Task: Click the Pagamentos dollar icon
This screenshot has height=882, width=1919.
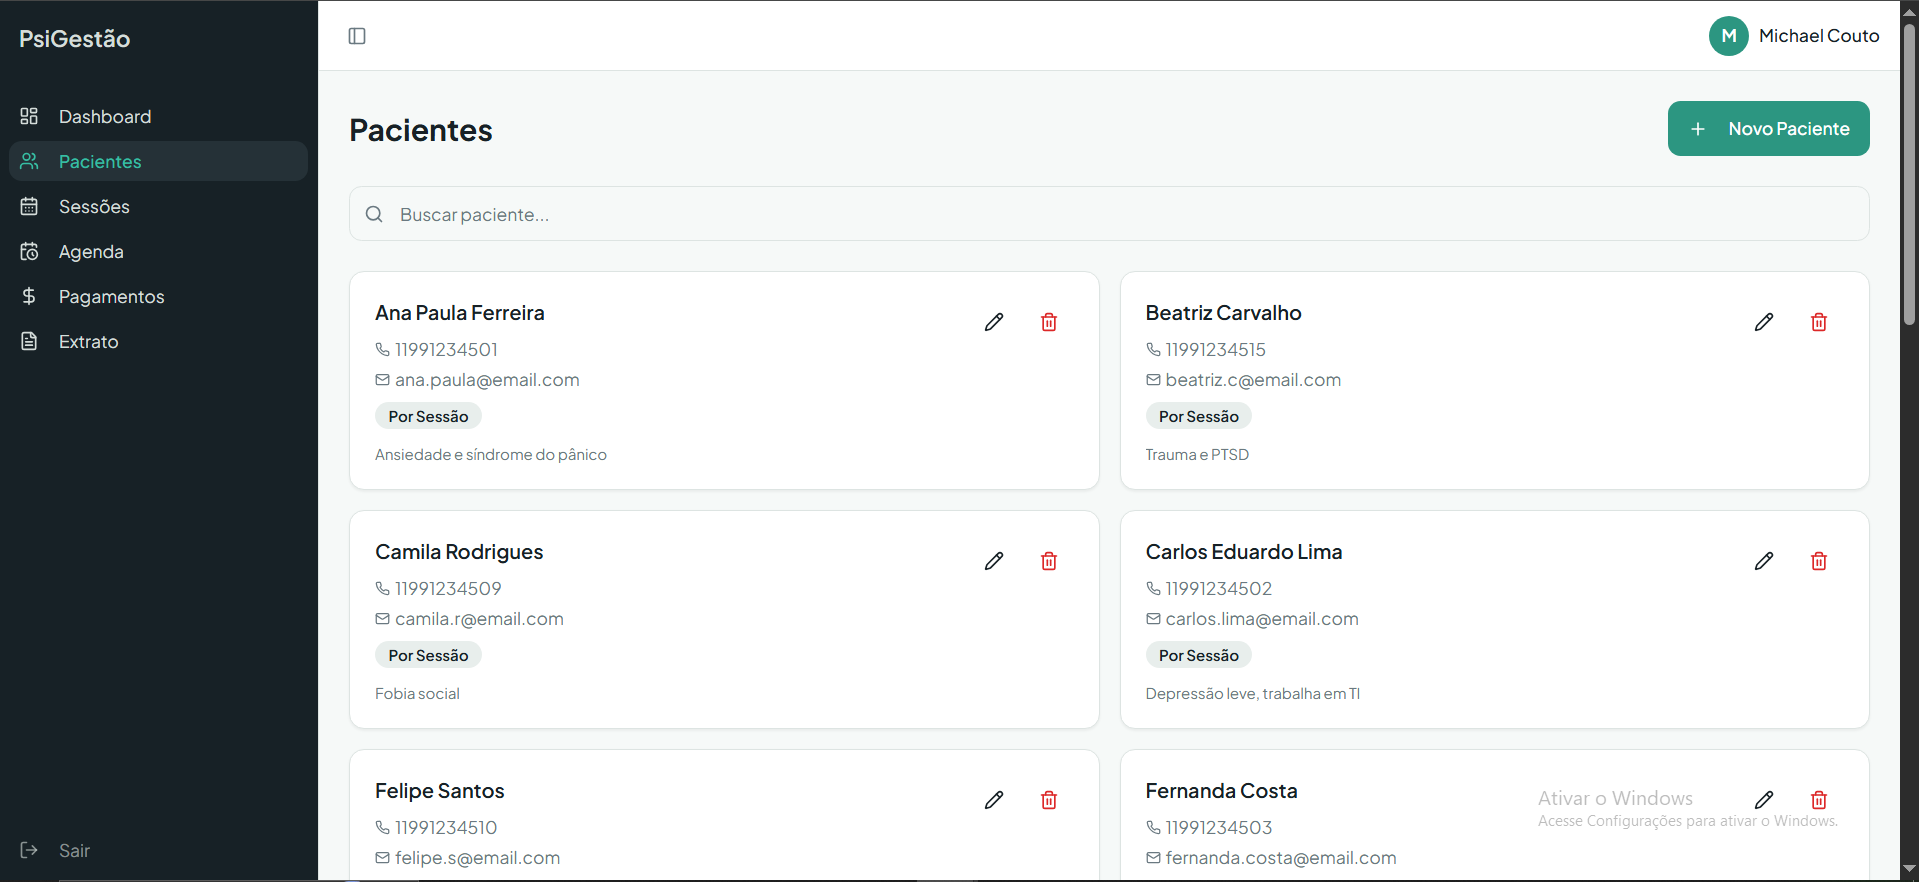Action: pyautogui.click(x=29, y=296)
